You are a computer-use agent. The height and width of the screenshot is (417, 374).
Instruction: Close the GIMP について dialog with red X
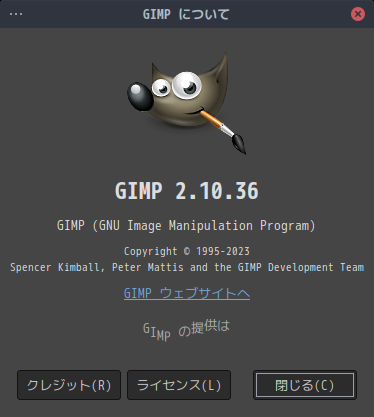click(x=358, y=14)
